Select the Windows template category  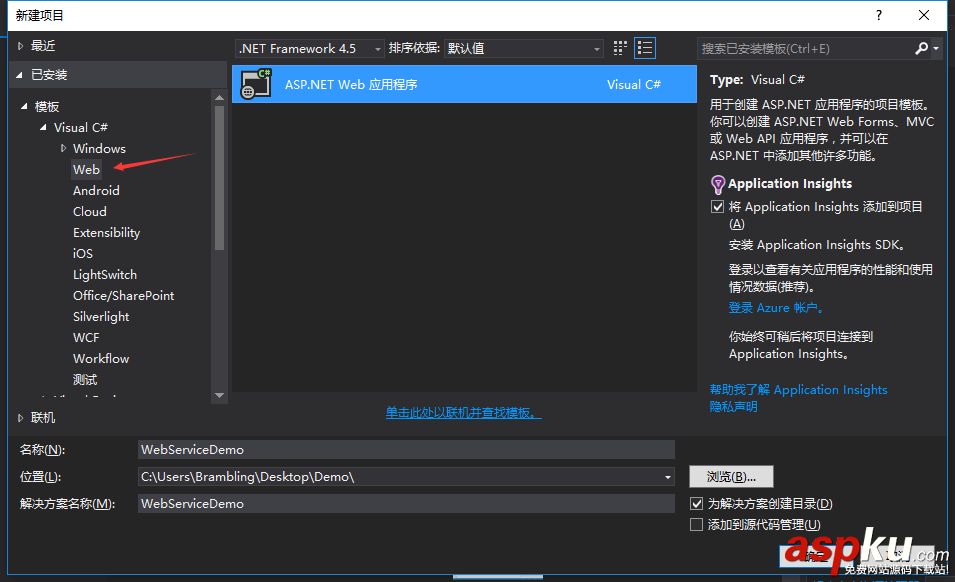tap(99, 148)
